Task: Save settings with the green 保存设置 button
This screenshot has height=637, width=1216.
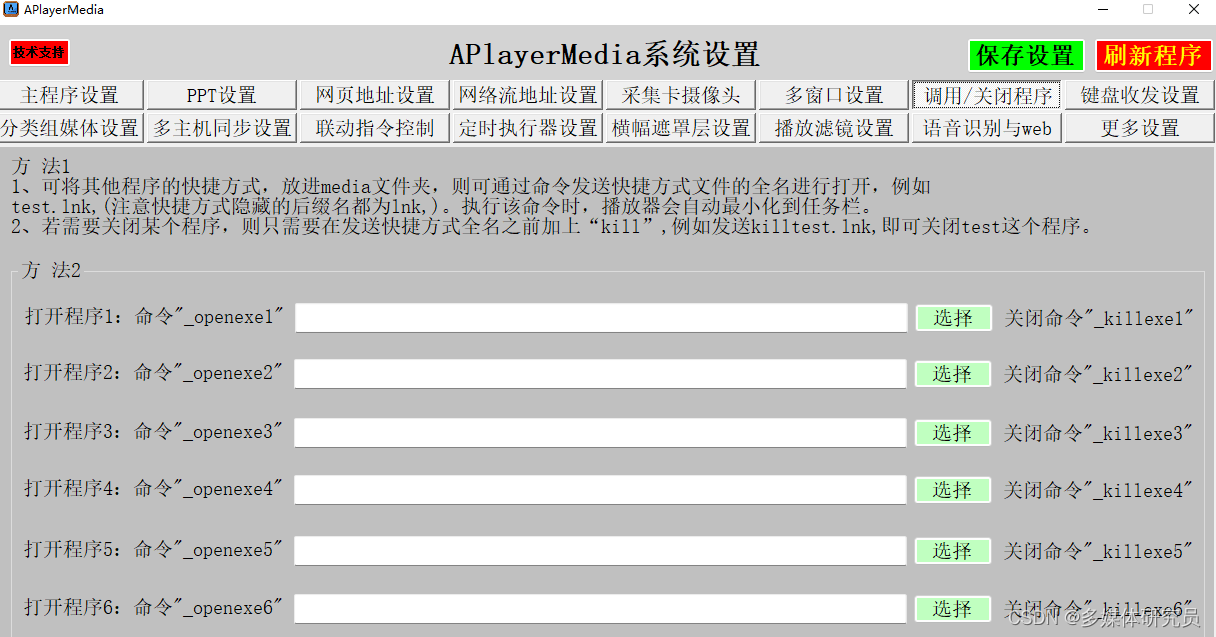Action: pyautogui.click(x=1026, y=55)
